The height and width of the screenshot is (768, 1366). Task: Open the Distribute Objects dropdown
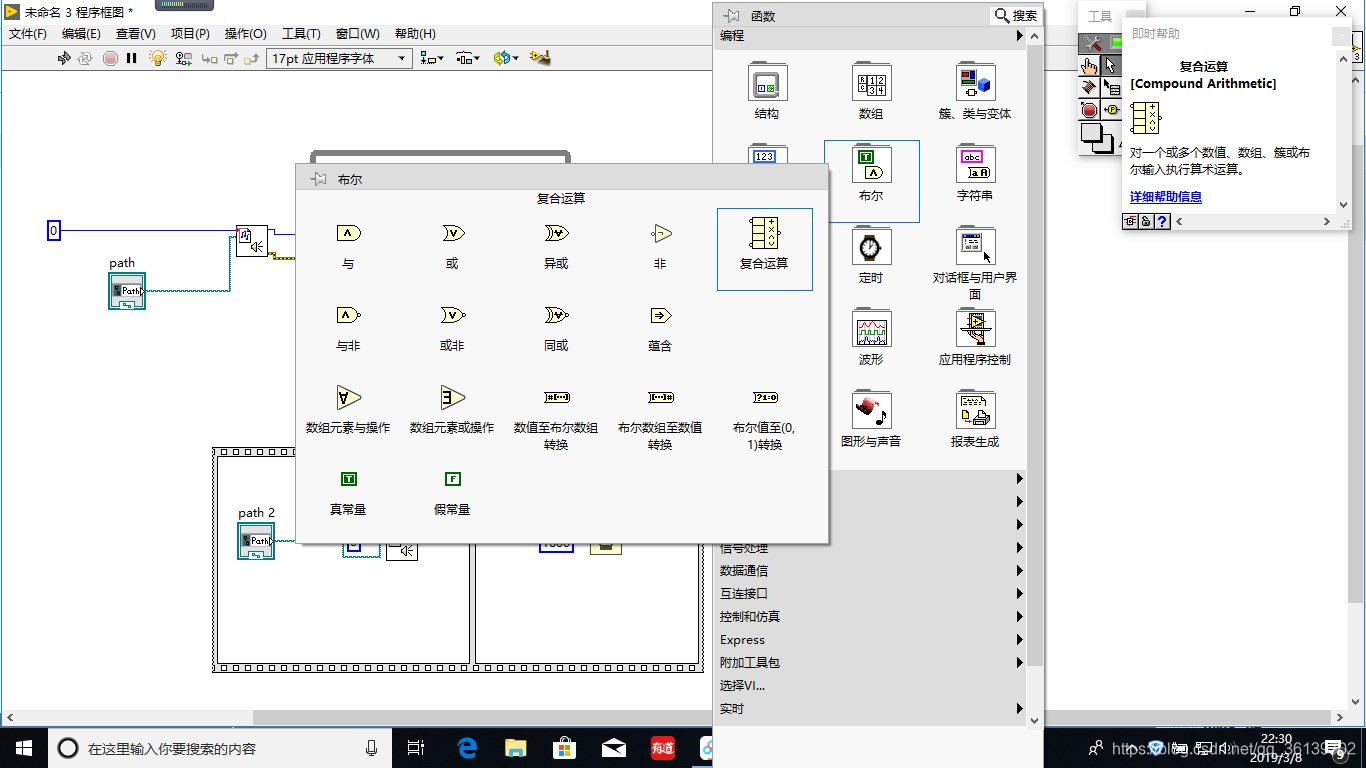[x=467, y=58]
